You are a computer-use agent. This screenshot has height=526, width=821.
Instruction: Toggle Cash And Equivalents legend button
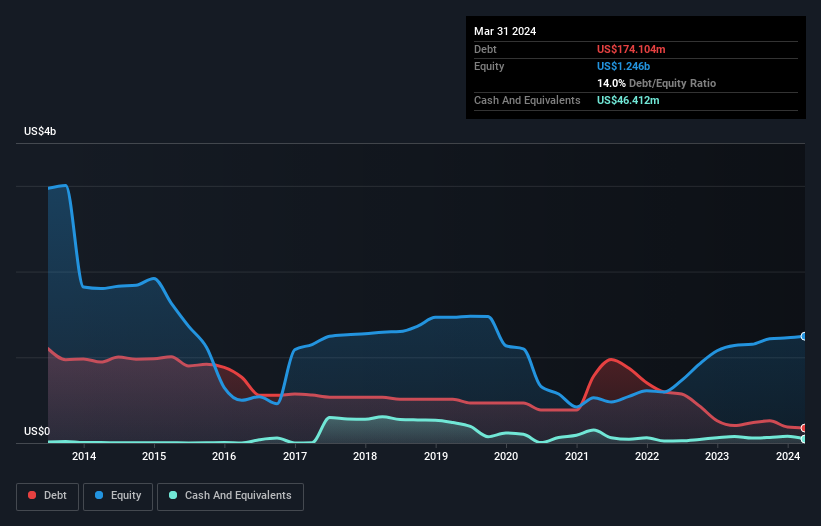(230, 496)
